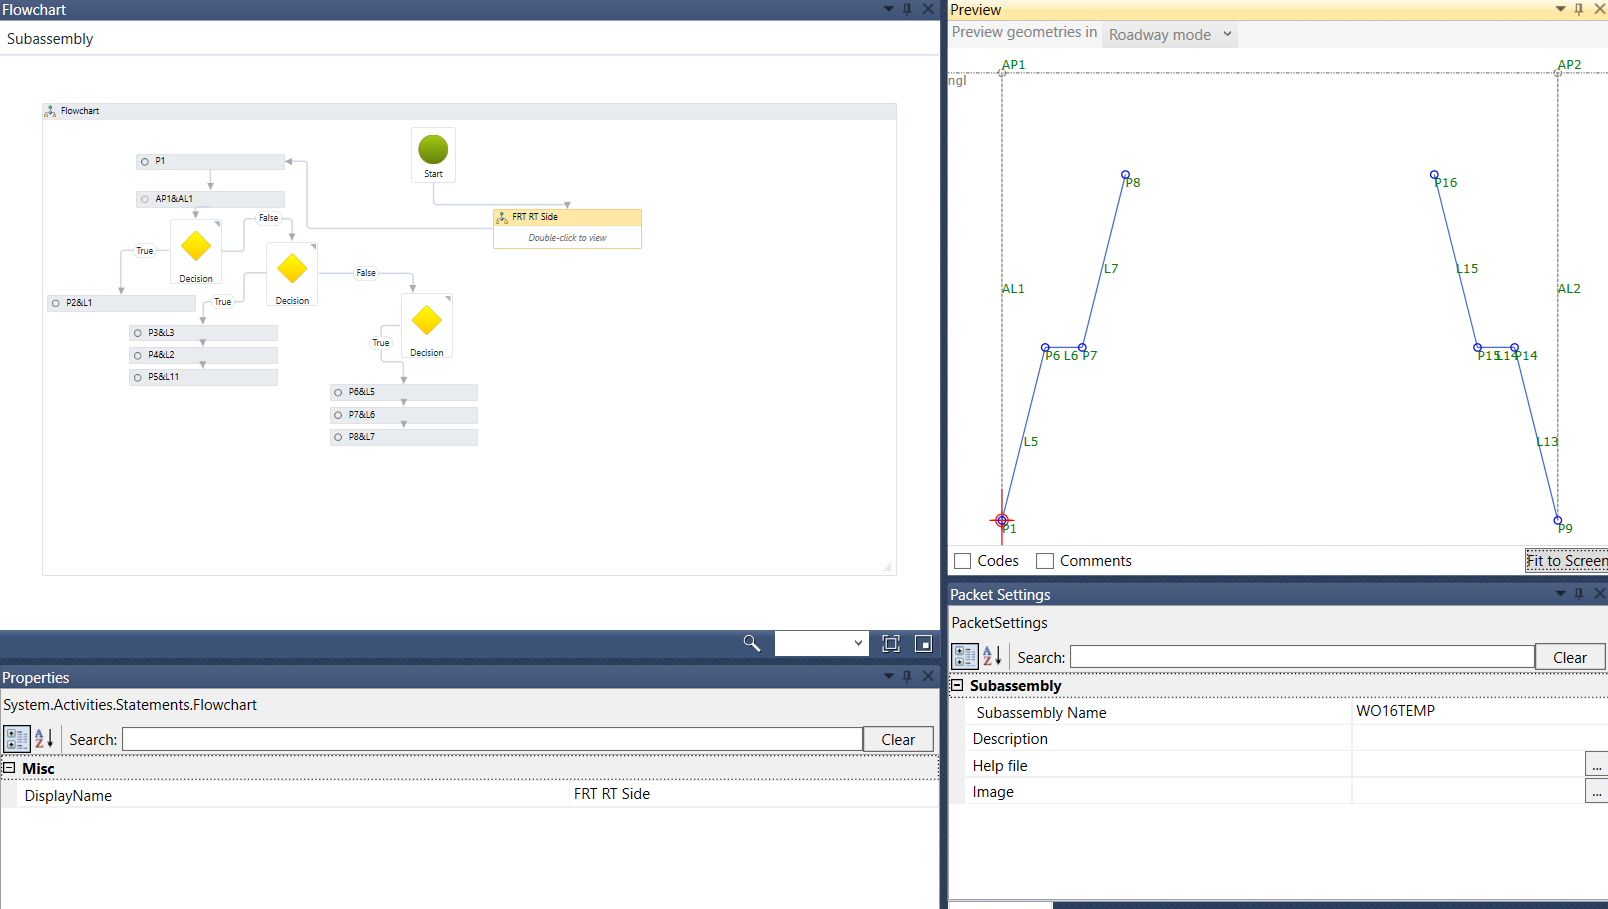Open the Preview panel options arrow
1608x909 pixels.
[x=1560, y=9]
